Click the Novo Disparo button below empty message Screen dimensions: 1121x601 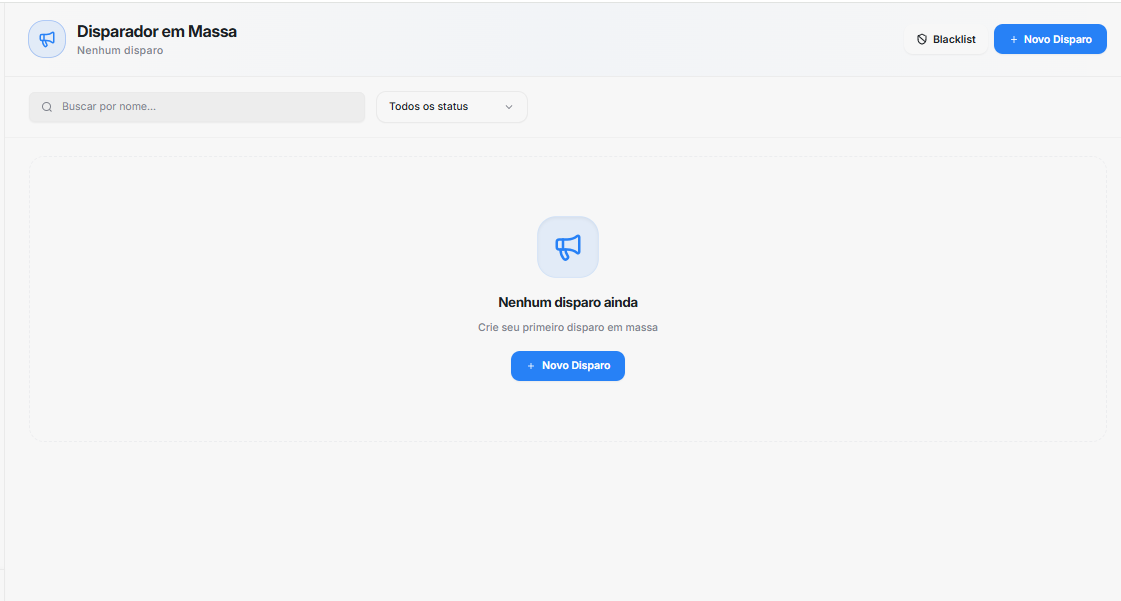568,366
